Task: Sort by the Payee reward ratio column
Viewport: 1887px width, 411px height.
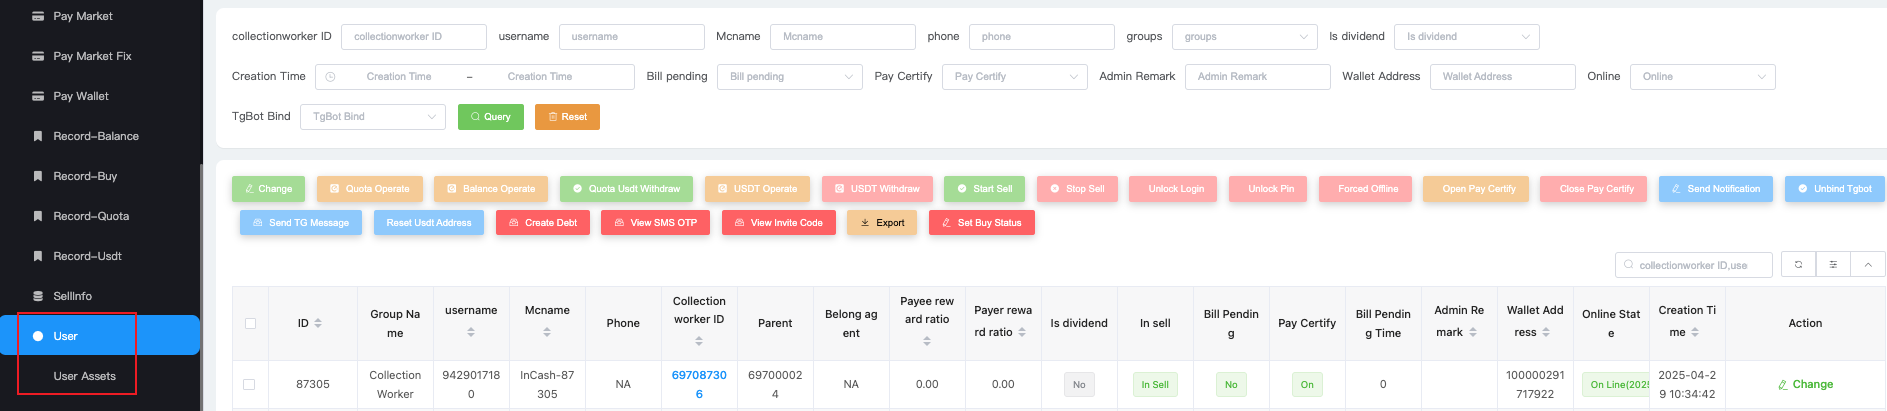Action: coord(927,341)
